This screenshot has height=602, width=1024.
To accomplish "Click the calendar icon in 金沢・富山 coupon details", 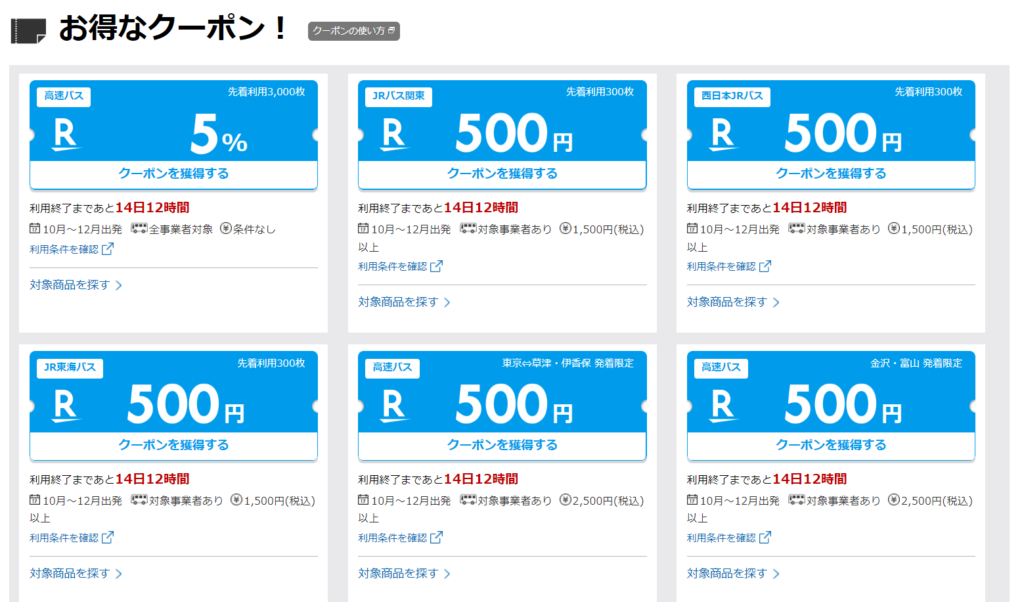I will tap(692, 500).
